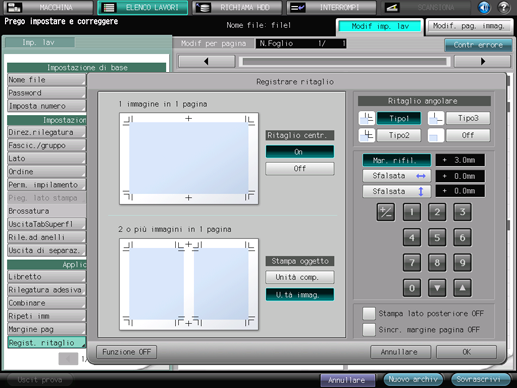Open Libretto setting
The width and height of the screenshot is (517, 388).
click(46, 277)
